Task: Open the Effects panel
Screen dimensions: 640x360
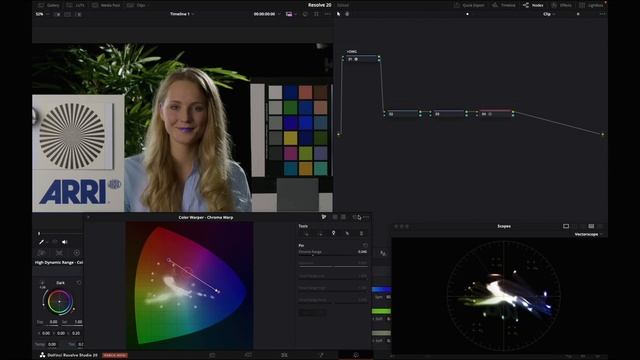Action: [561, 5]
